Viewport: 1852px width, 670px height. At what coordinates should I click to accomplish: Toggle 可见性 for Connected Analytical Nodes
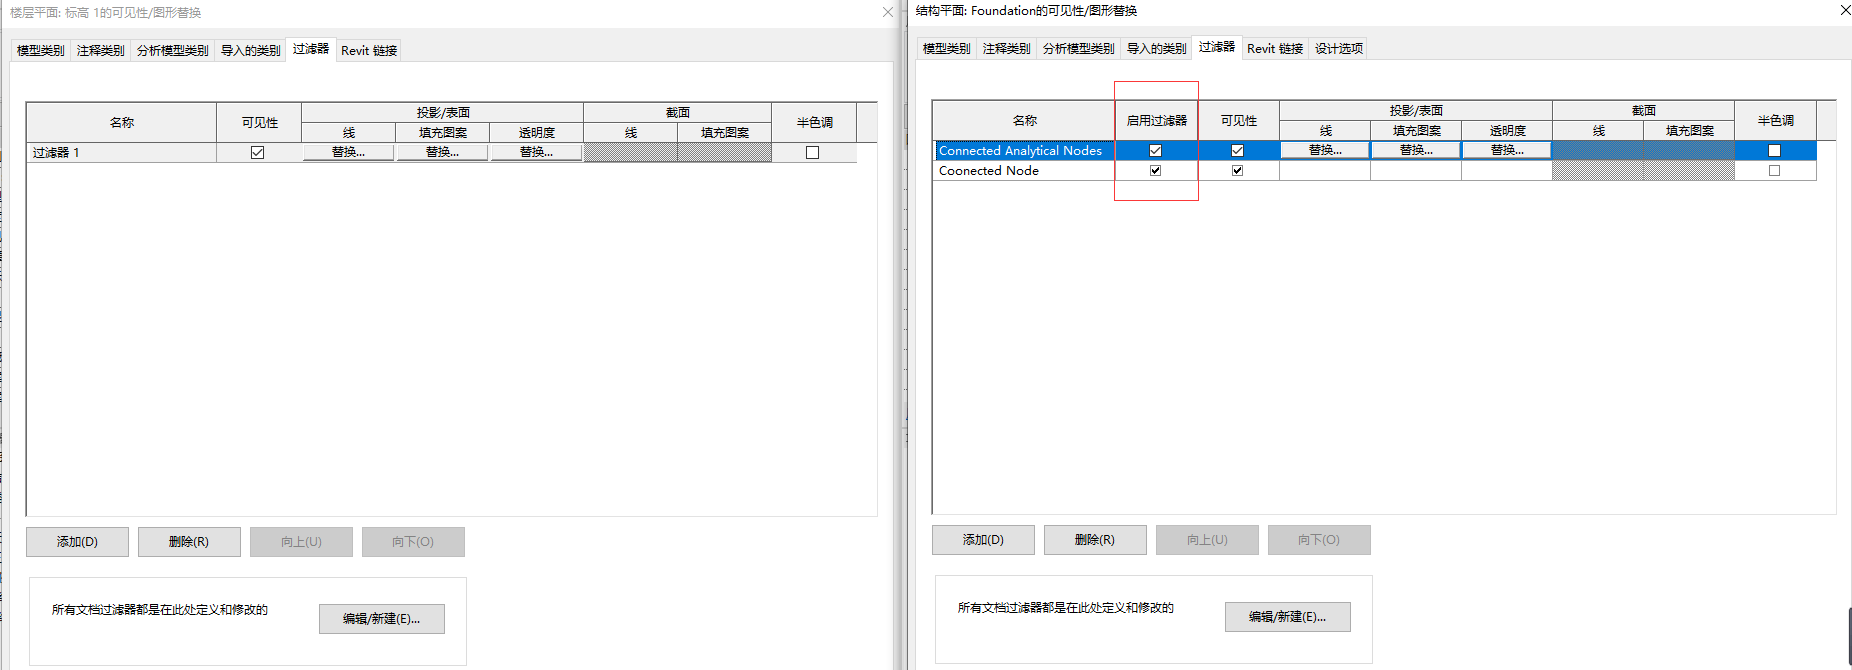click(1237, 150)
